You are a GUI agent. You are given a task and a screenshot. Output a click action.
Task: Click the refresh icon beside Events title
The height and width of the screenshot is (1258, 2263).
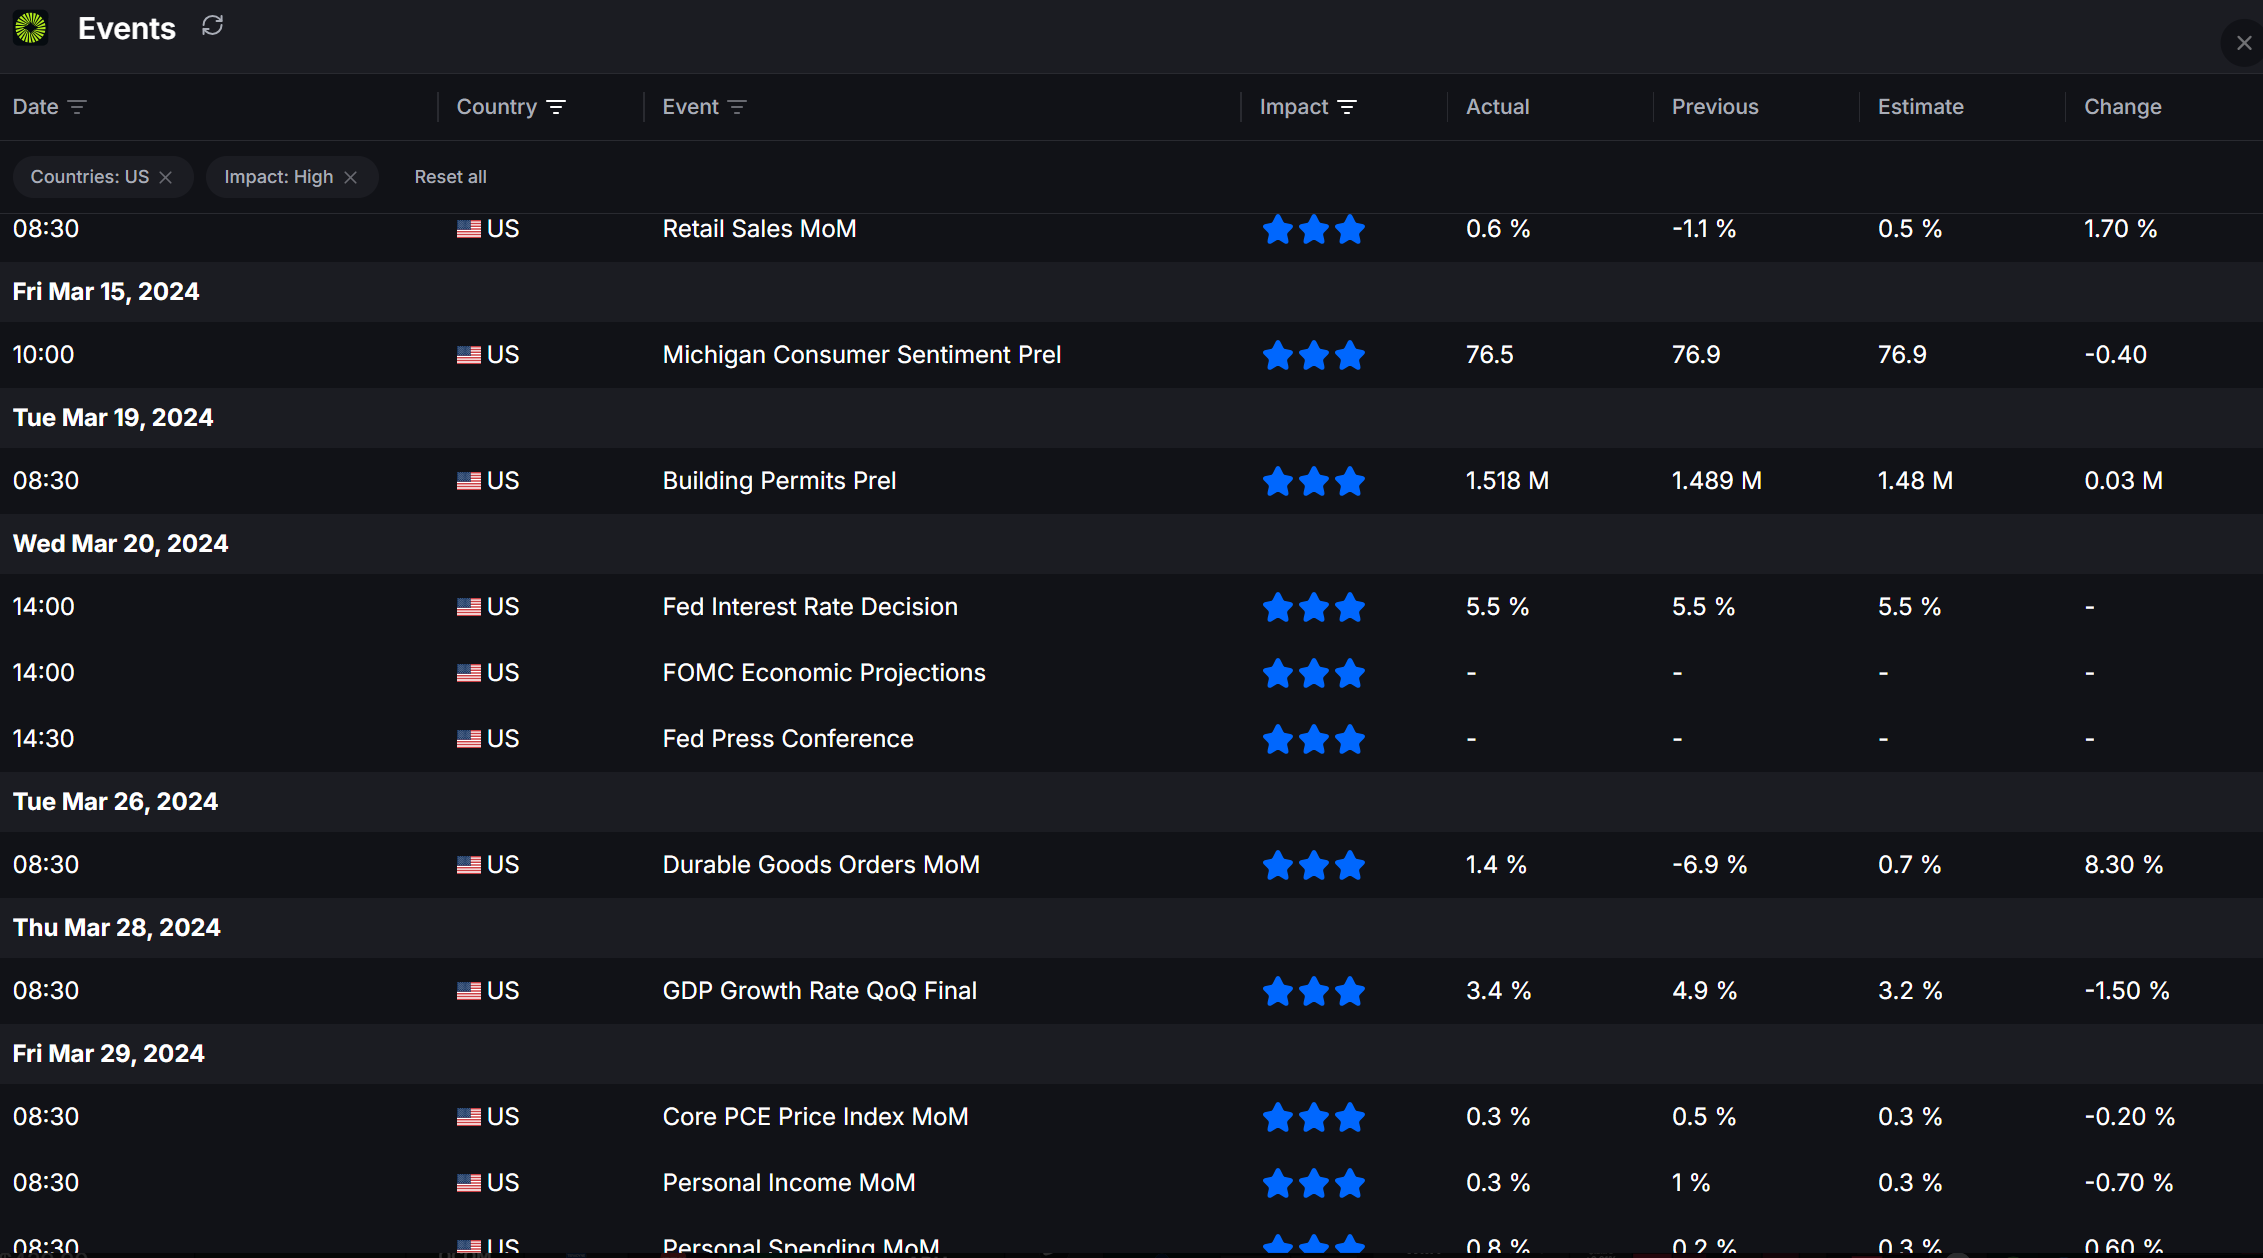tap(212, 26)
